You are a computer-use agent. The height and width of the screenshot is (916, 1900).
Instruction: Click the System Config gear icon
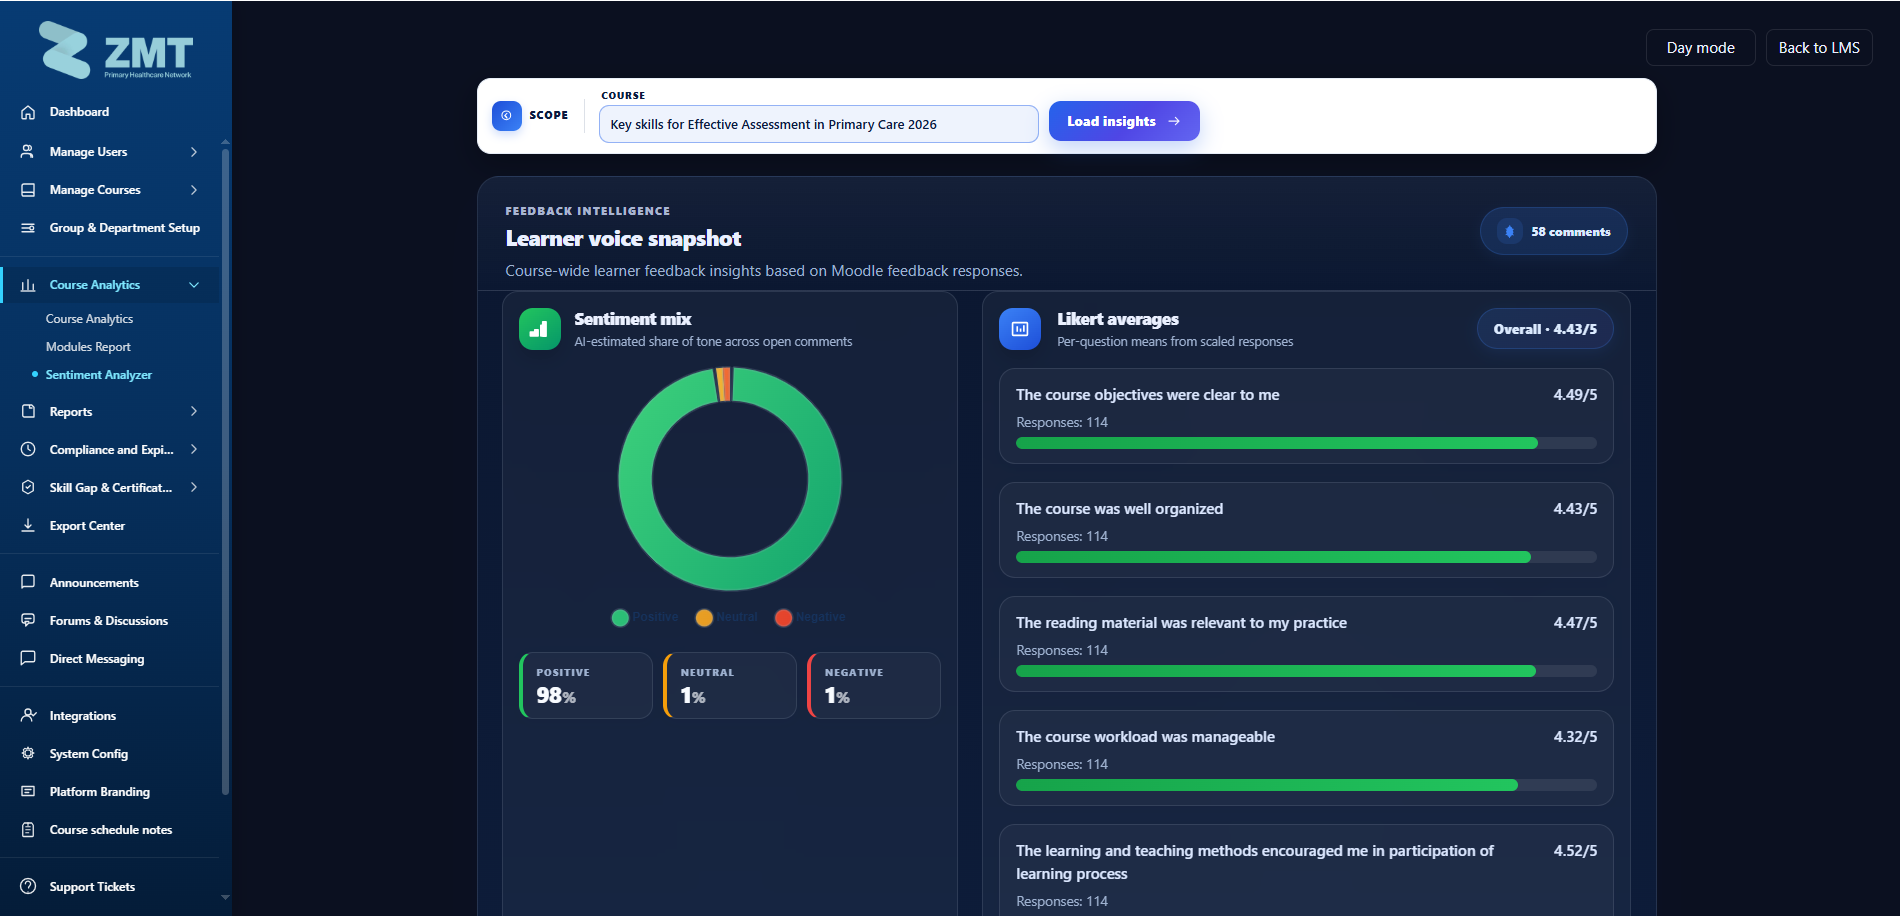[28, 754]
